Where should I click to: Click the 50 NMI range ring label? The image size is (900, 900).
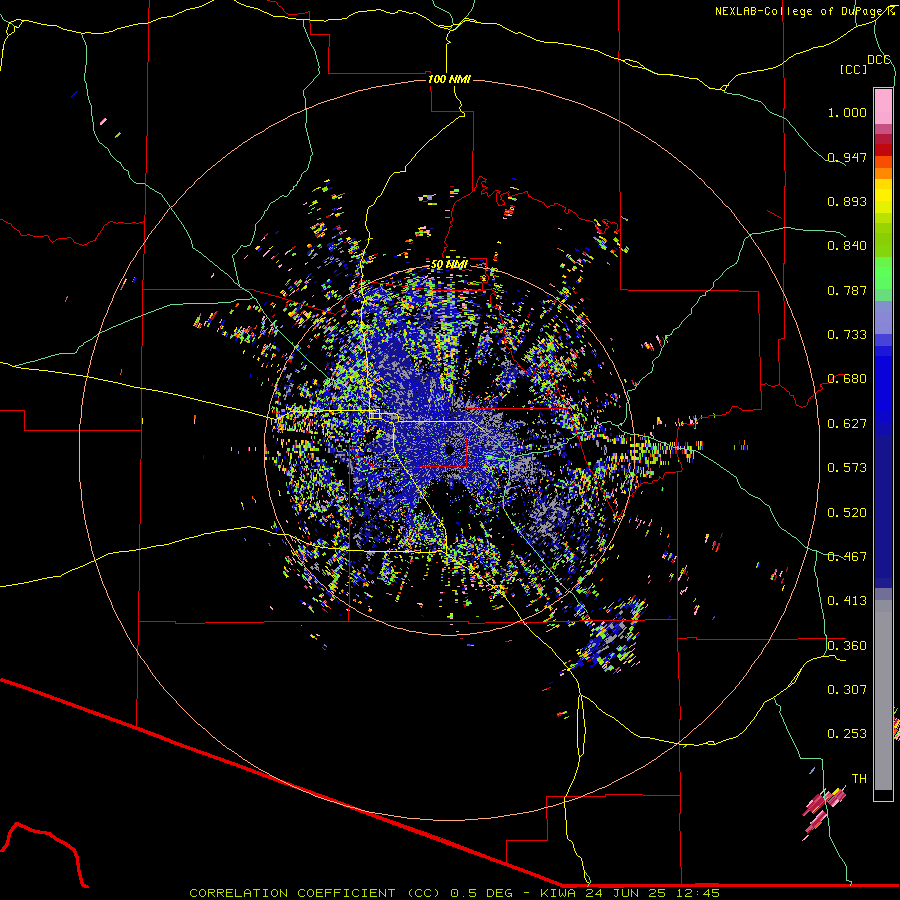[x=449, y=264]
